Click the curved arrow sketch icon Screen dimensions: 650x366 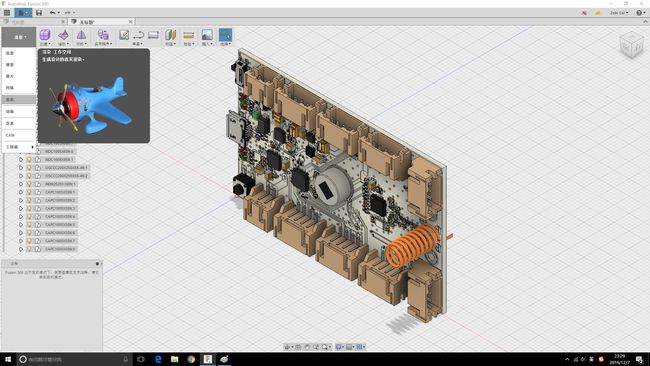point(138,35)
